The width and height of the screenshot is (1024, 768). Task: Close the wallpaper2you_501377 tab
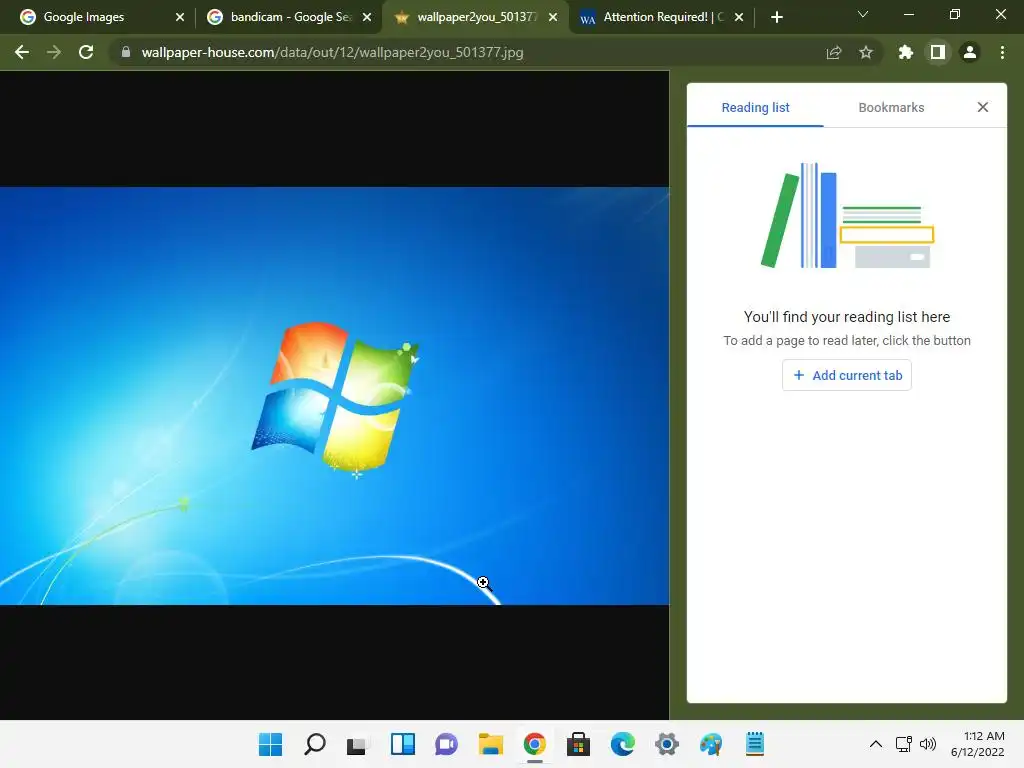[x=553, y=17]
